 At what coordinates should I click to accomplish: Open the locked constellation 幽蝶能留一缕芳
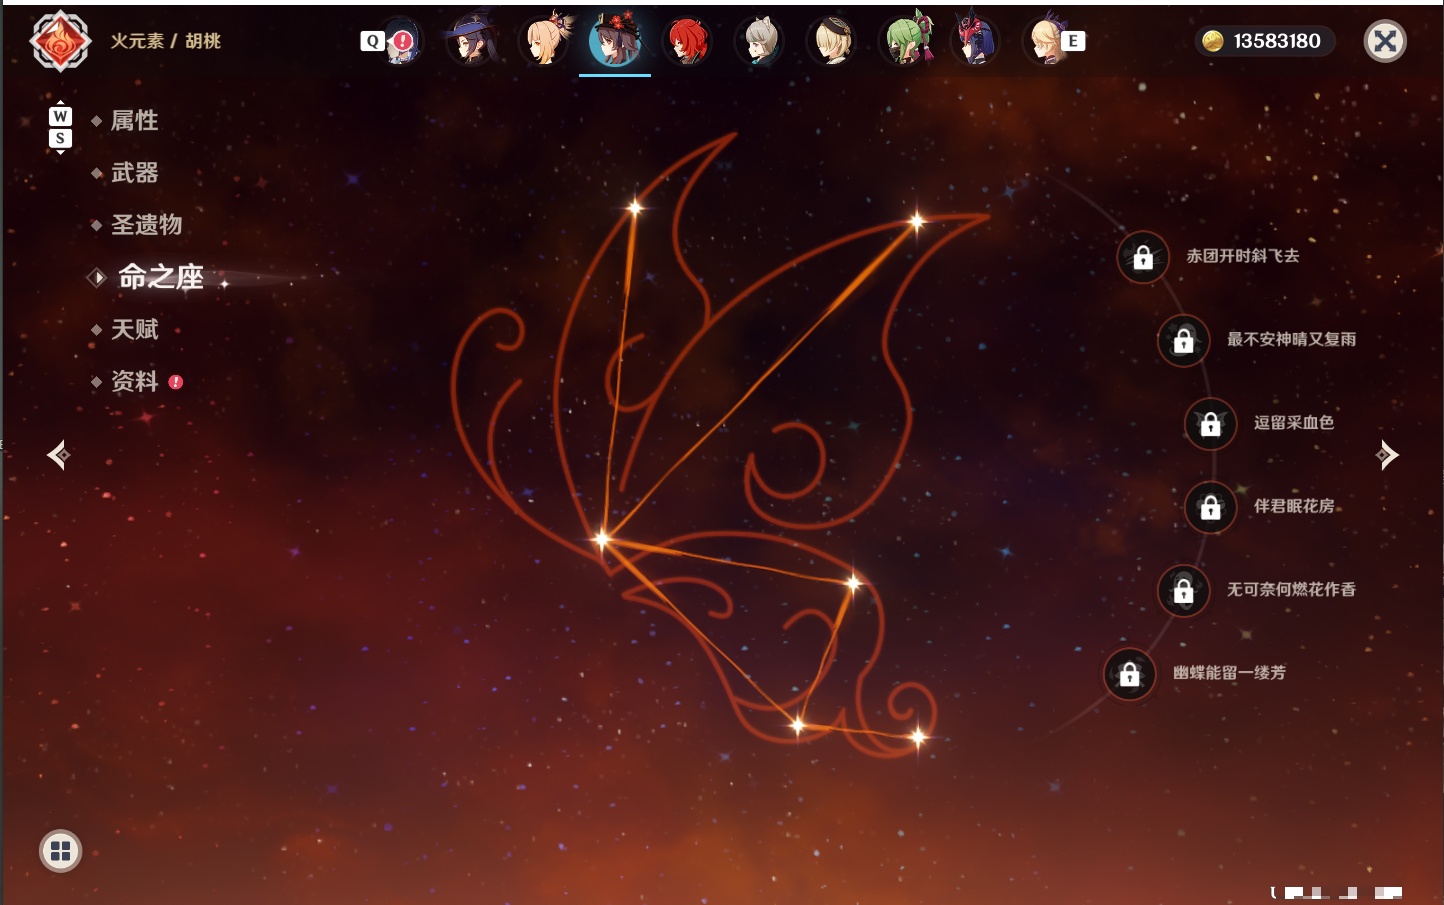(x=1130, y=674)
